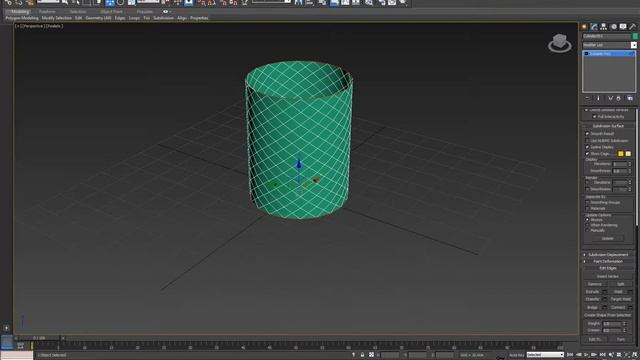Screen dimensions: 640x360
Task: Click the ViewCube in the viewport corner
Action: tap(560, 43)
